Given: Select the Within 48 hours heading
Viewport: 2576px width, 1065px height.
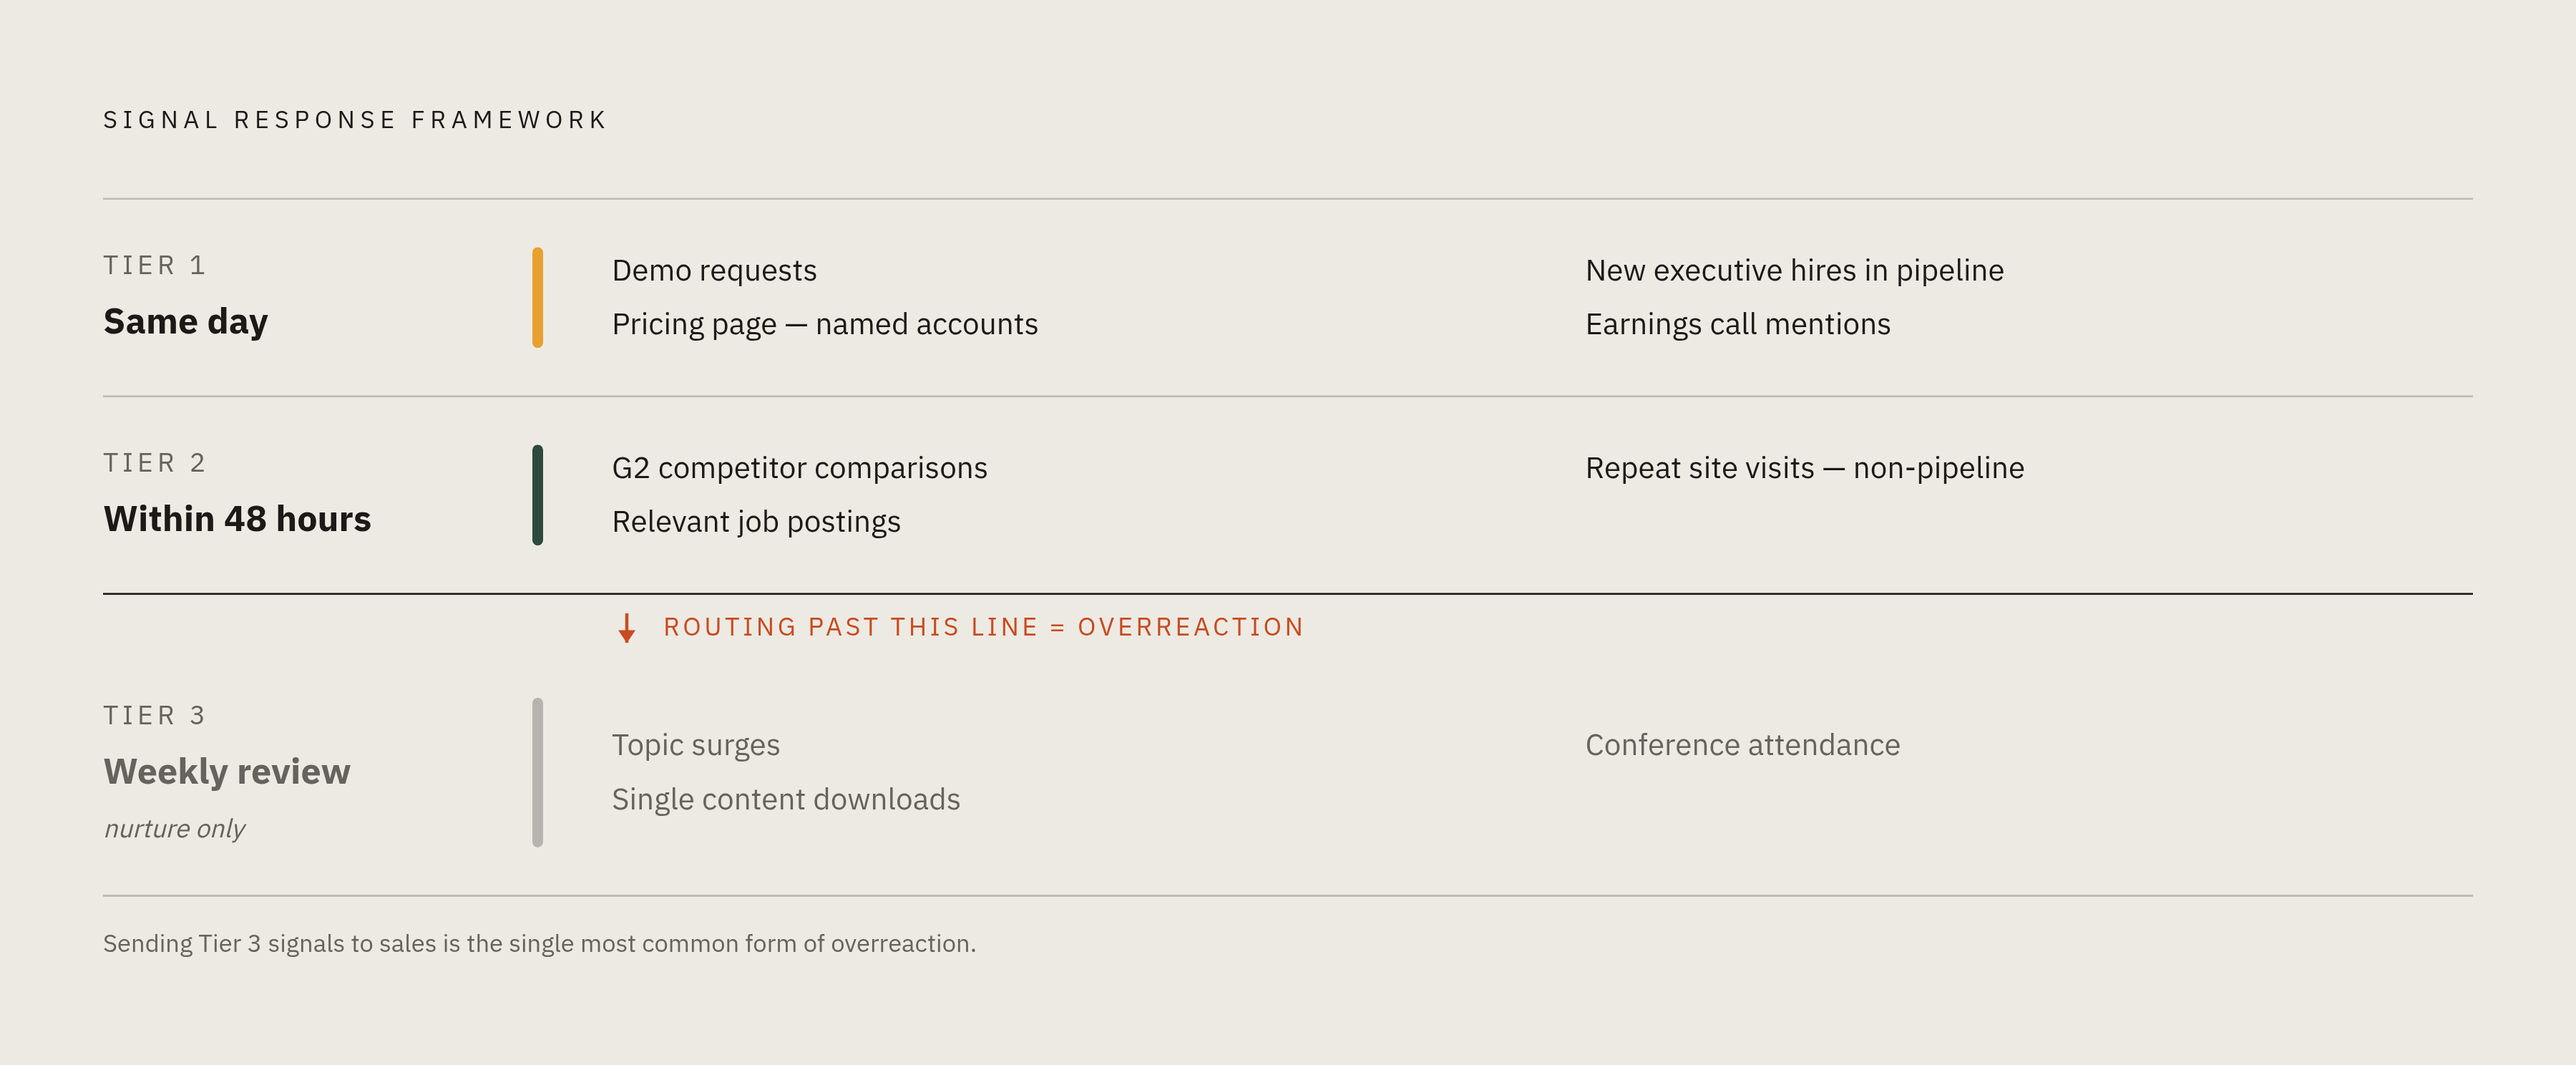Looking at the screenshot, I should coord(237,519).
